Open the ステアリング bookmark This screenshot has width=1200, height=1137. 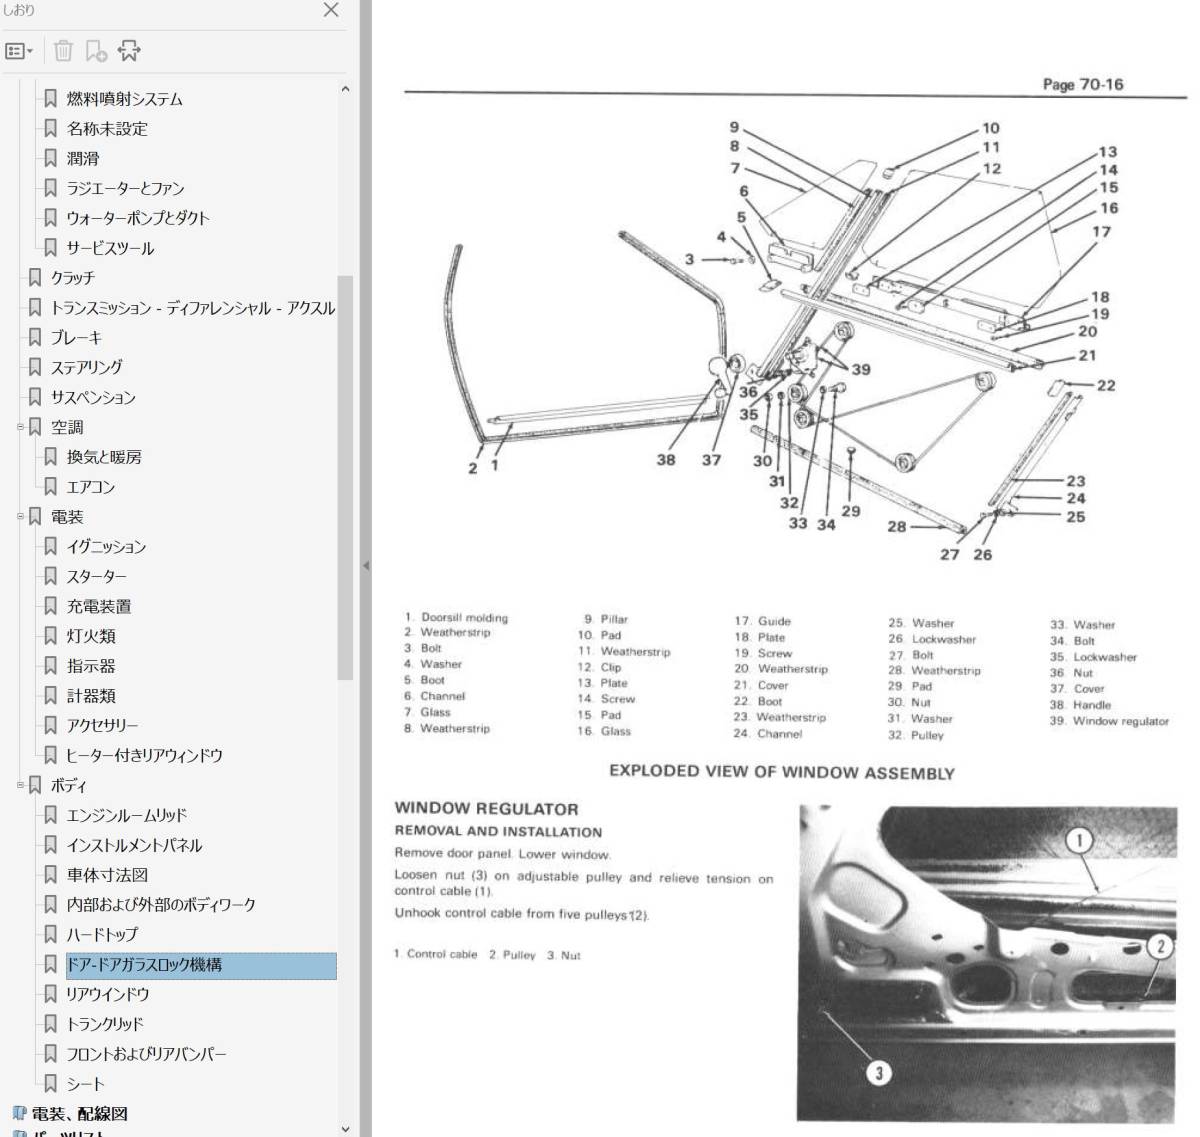pyautogui.click(x=87, y=367)
